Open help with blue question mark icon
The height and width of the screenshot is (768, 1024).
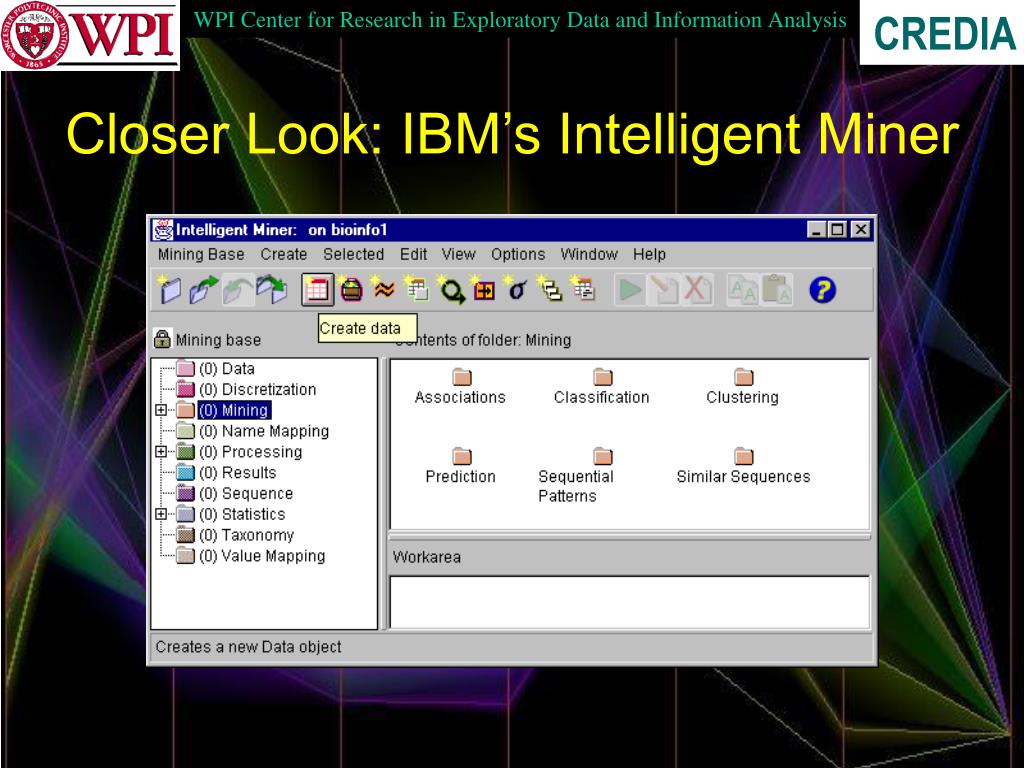(x=822, y=290)
